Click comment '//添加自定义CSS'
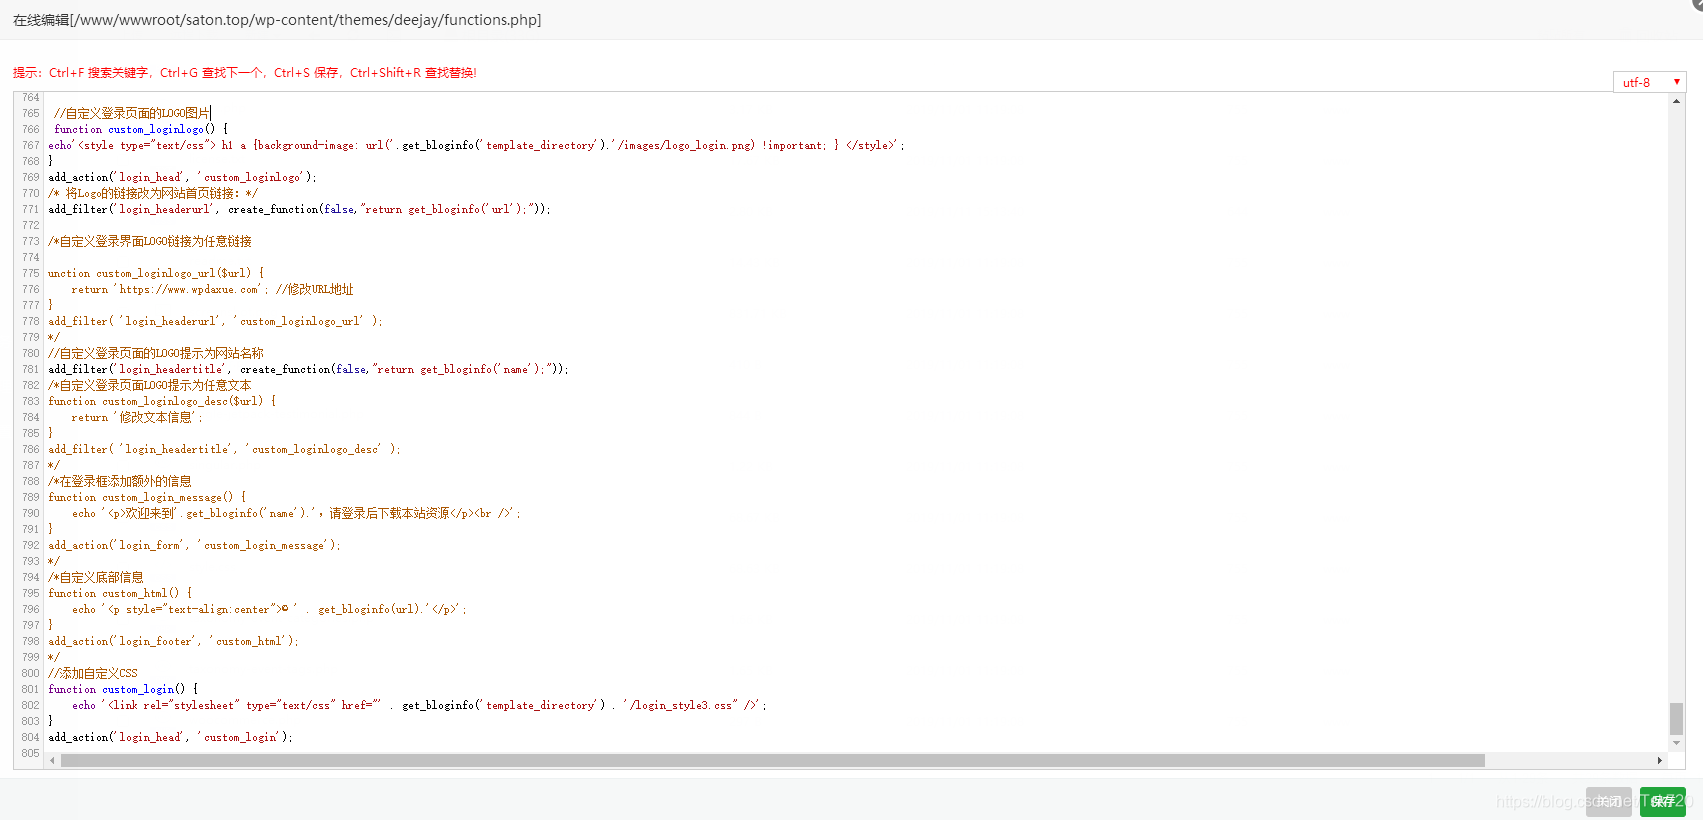Screen dimensions: 1703x820 pyautogui.click(x=93, y=673)
